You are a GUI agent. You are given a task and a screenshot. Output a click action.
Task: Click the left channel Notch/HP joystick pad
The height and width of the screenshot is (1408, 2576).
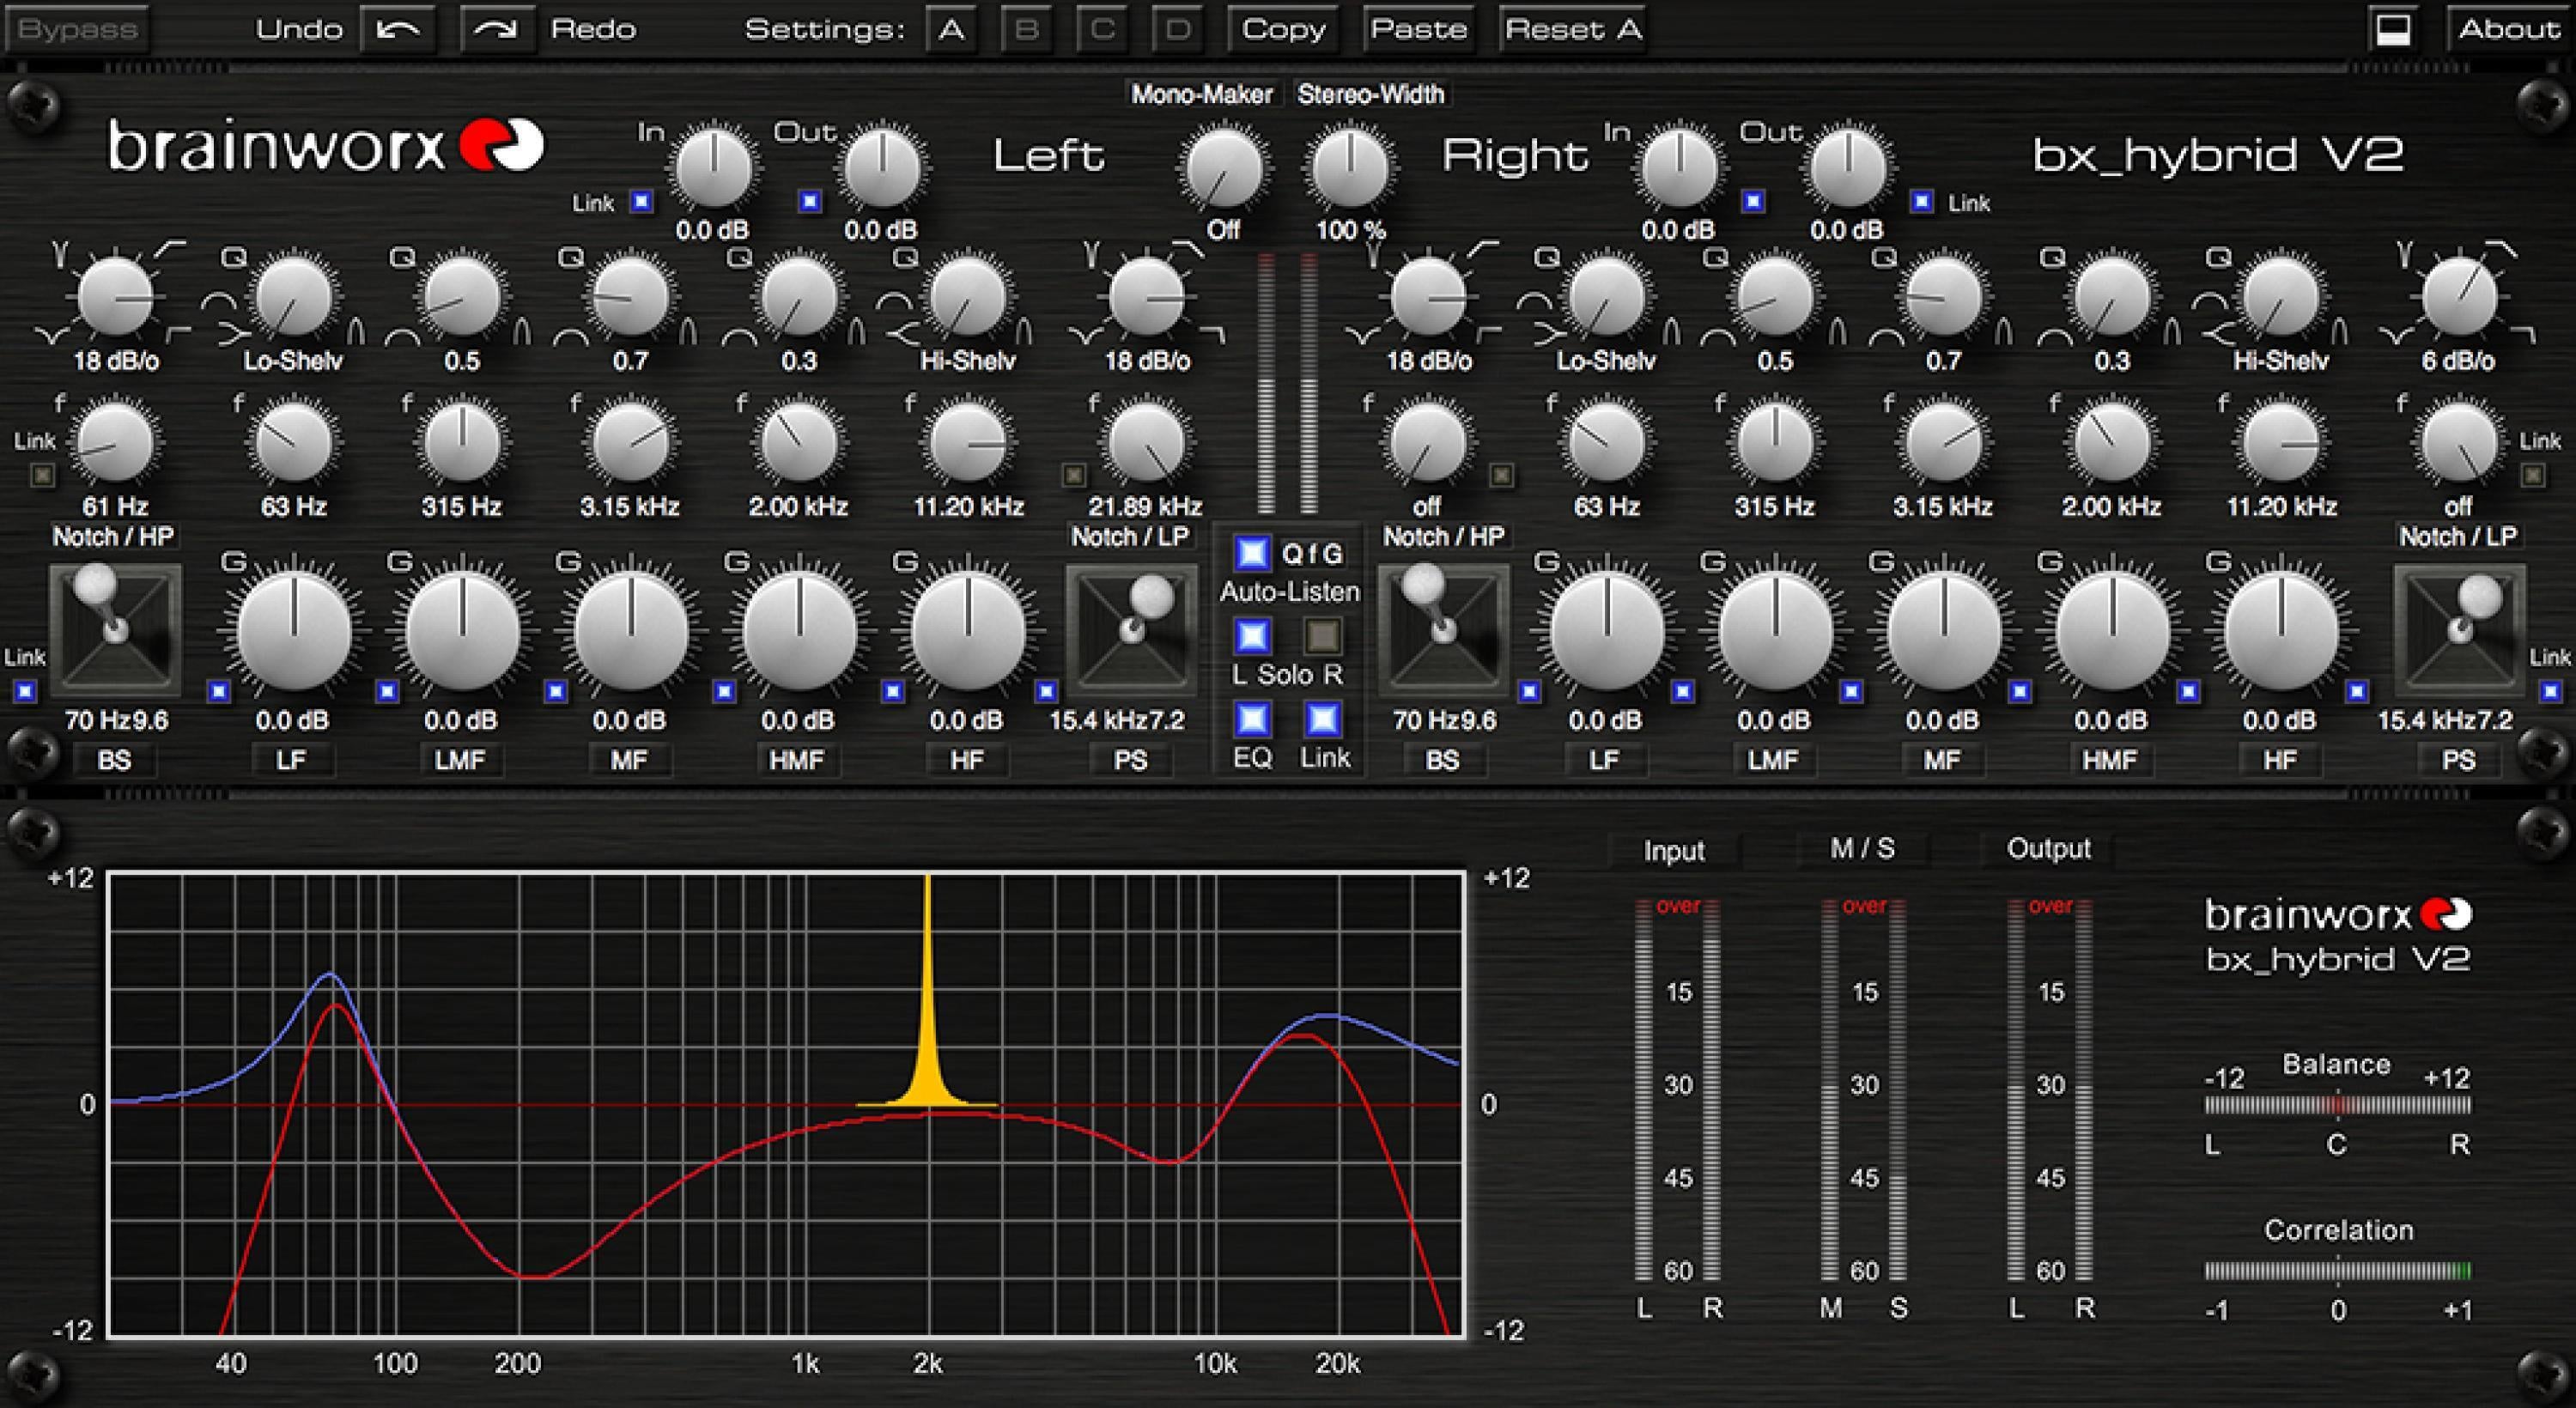[x=115, y=630]
